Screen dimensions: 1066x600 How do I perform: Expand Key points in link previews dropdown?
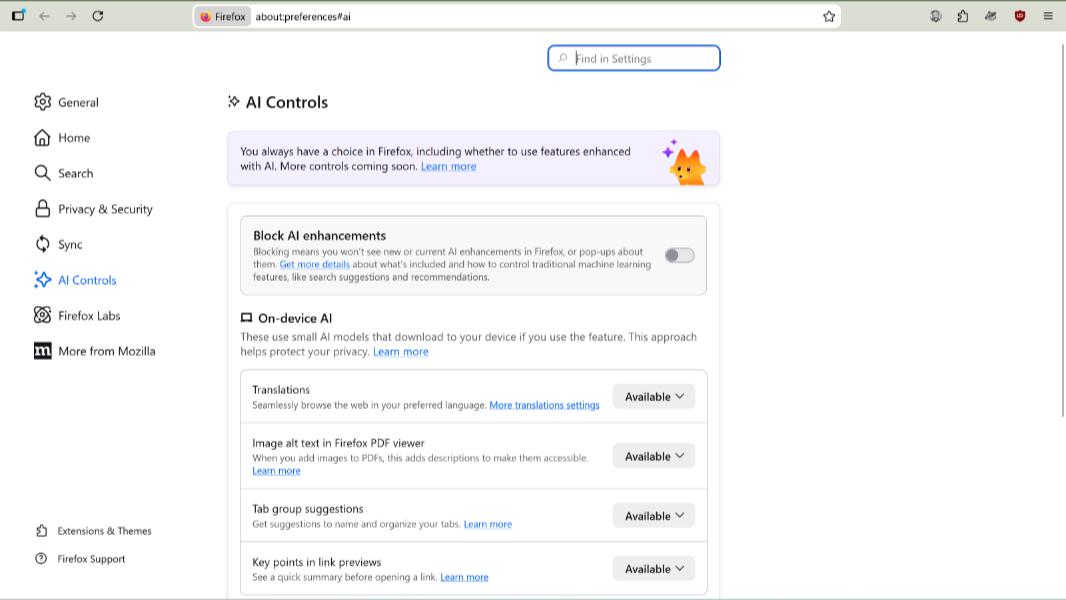point(653,569)
